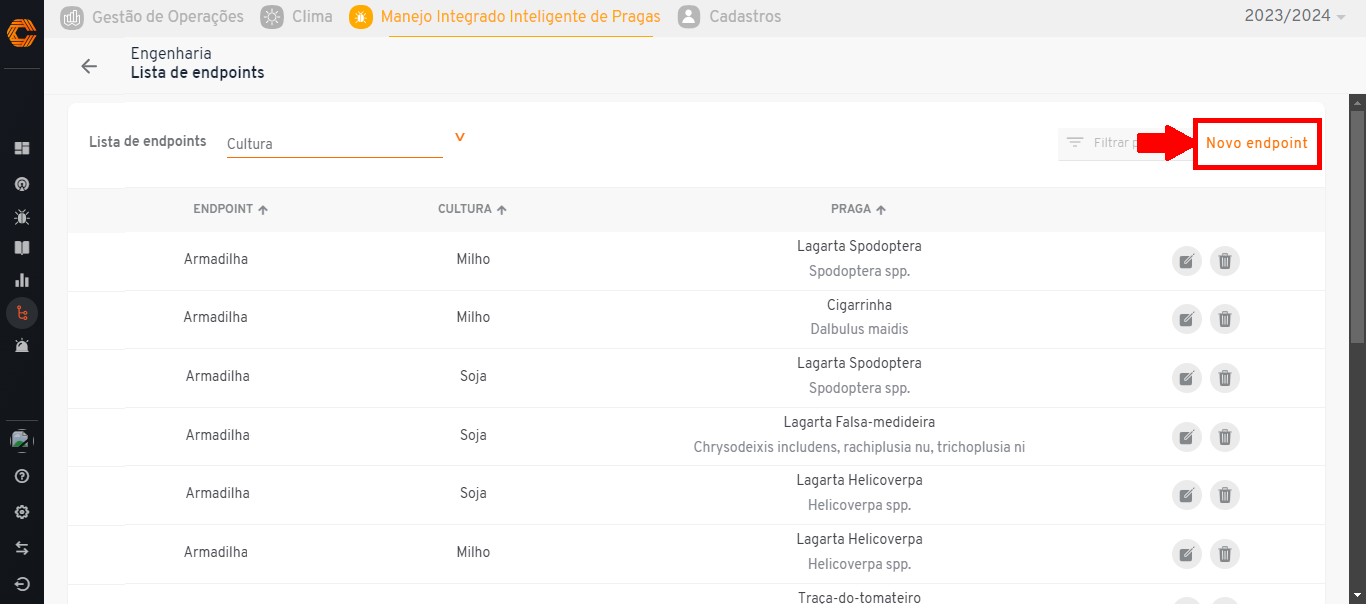Delete the Cigarrinha endpoint row
The height and width of the screenshot is (604, 1366).
pyautogui.click(x=1225, y=319)
